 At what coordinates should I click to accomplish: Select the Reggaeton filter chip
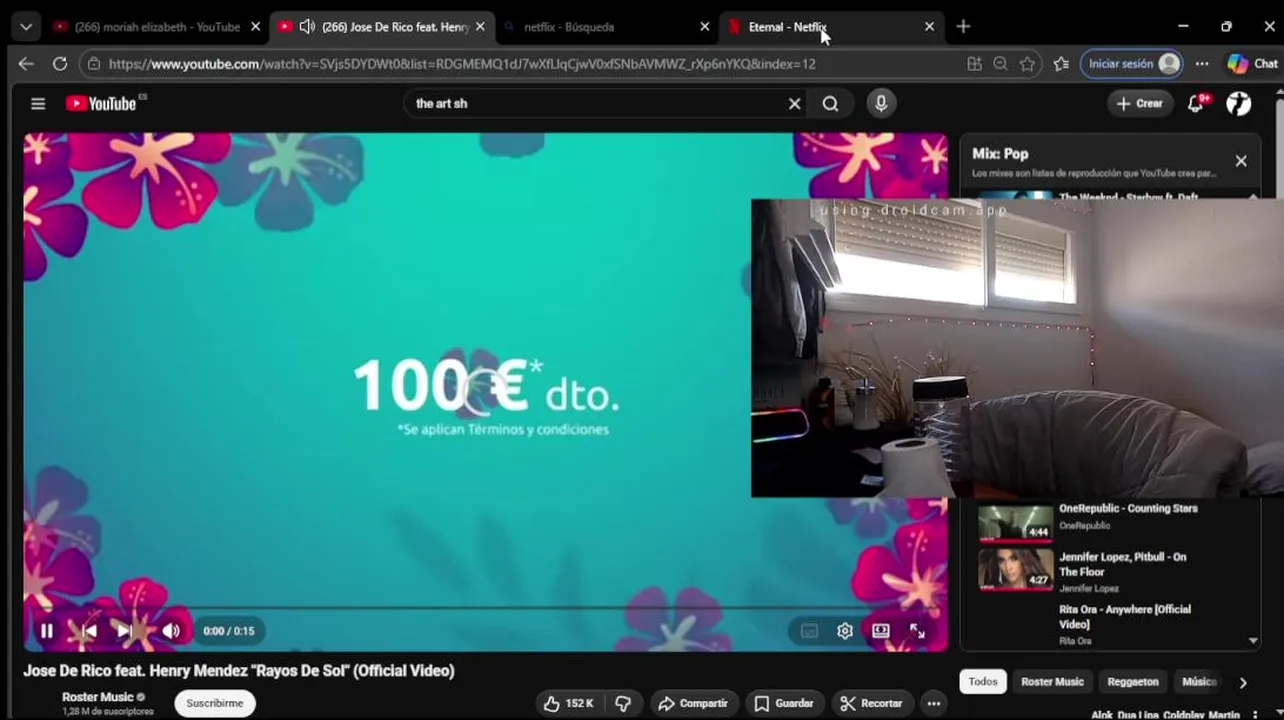1133,682
